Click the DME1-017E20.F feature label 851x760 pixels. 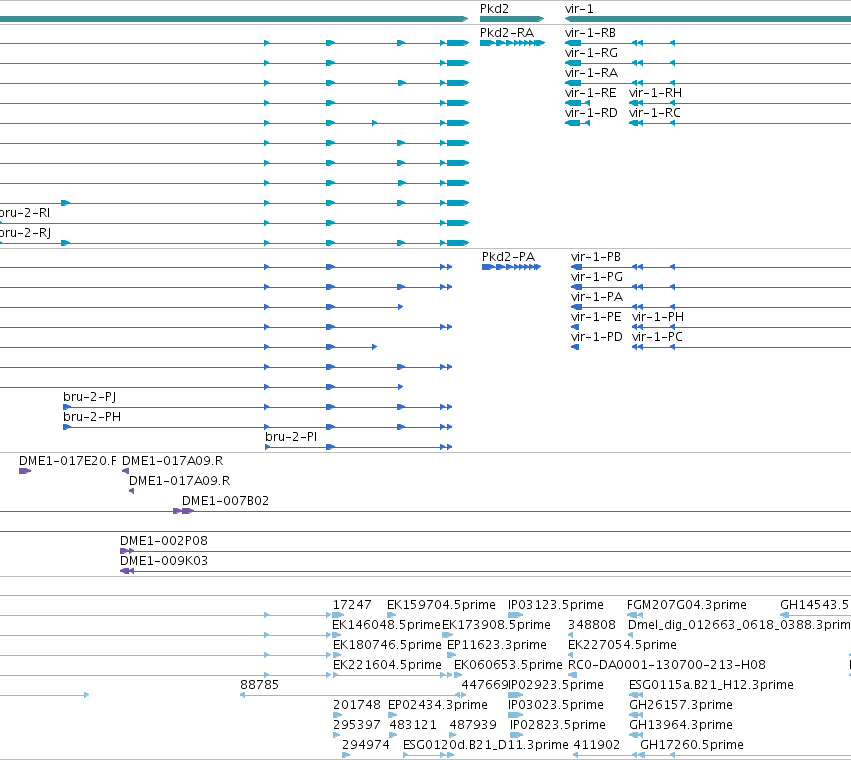[68, 461]
